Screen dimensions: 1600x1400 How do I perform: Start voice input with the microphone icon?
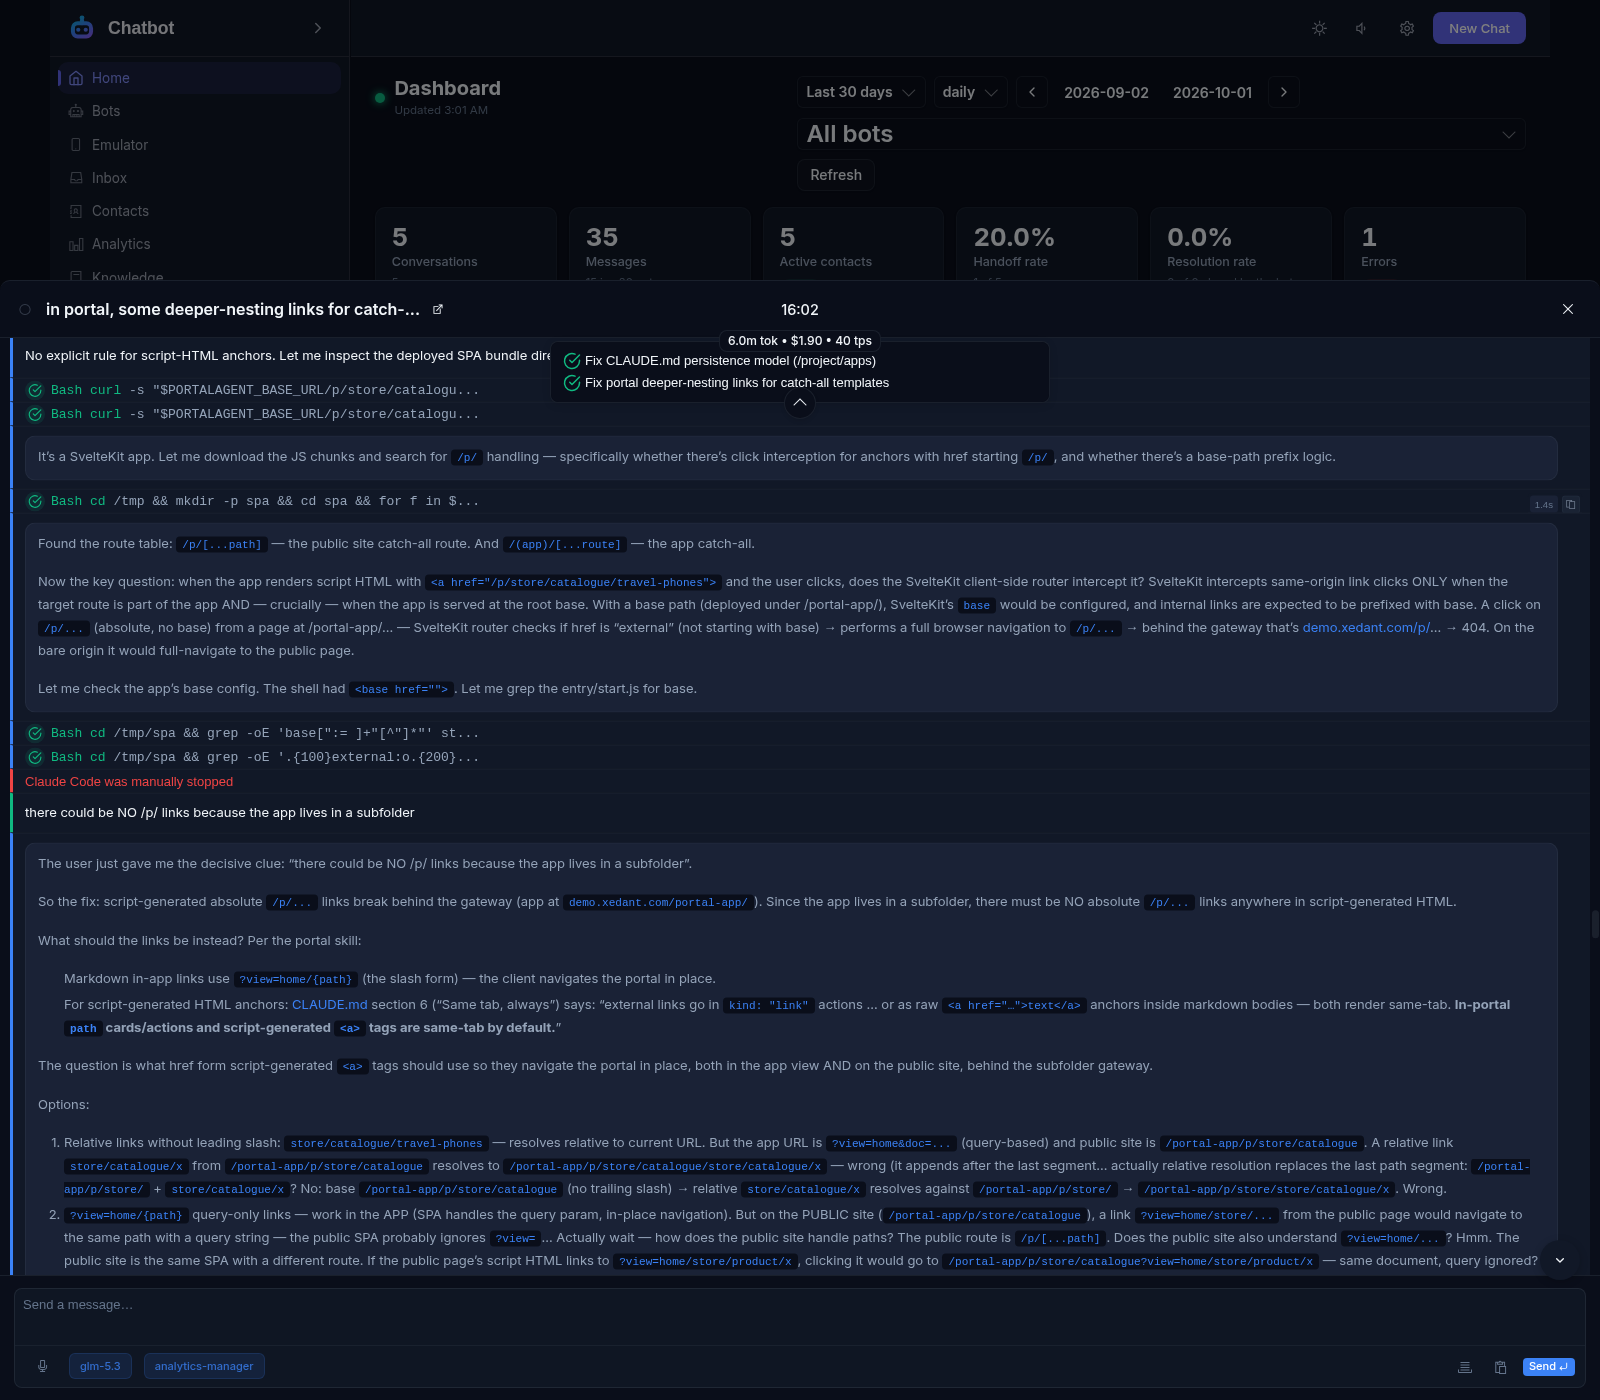[43, 1366]
